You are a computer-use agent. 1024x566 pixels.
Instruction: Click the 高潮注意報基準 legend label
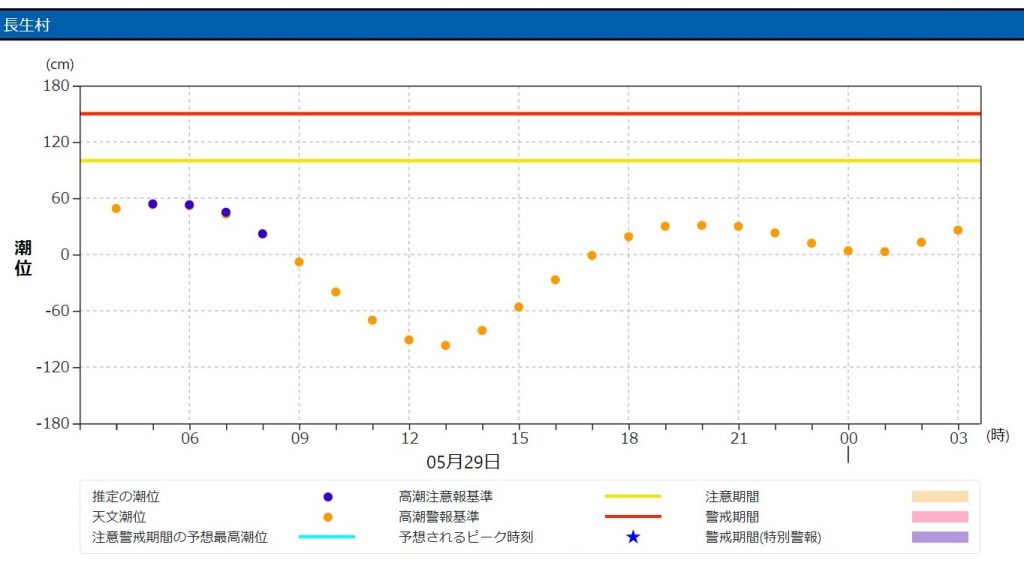click(x=445, y=497)
